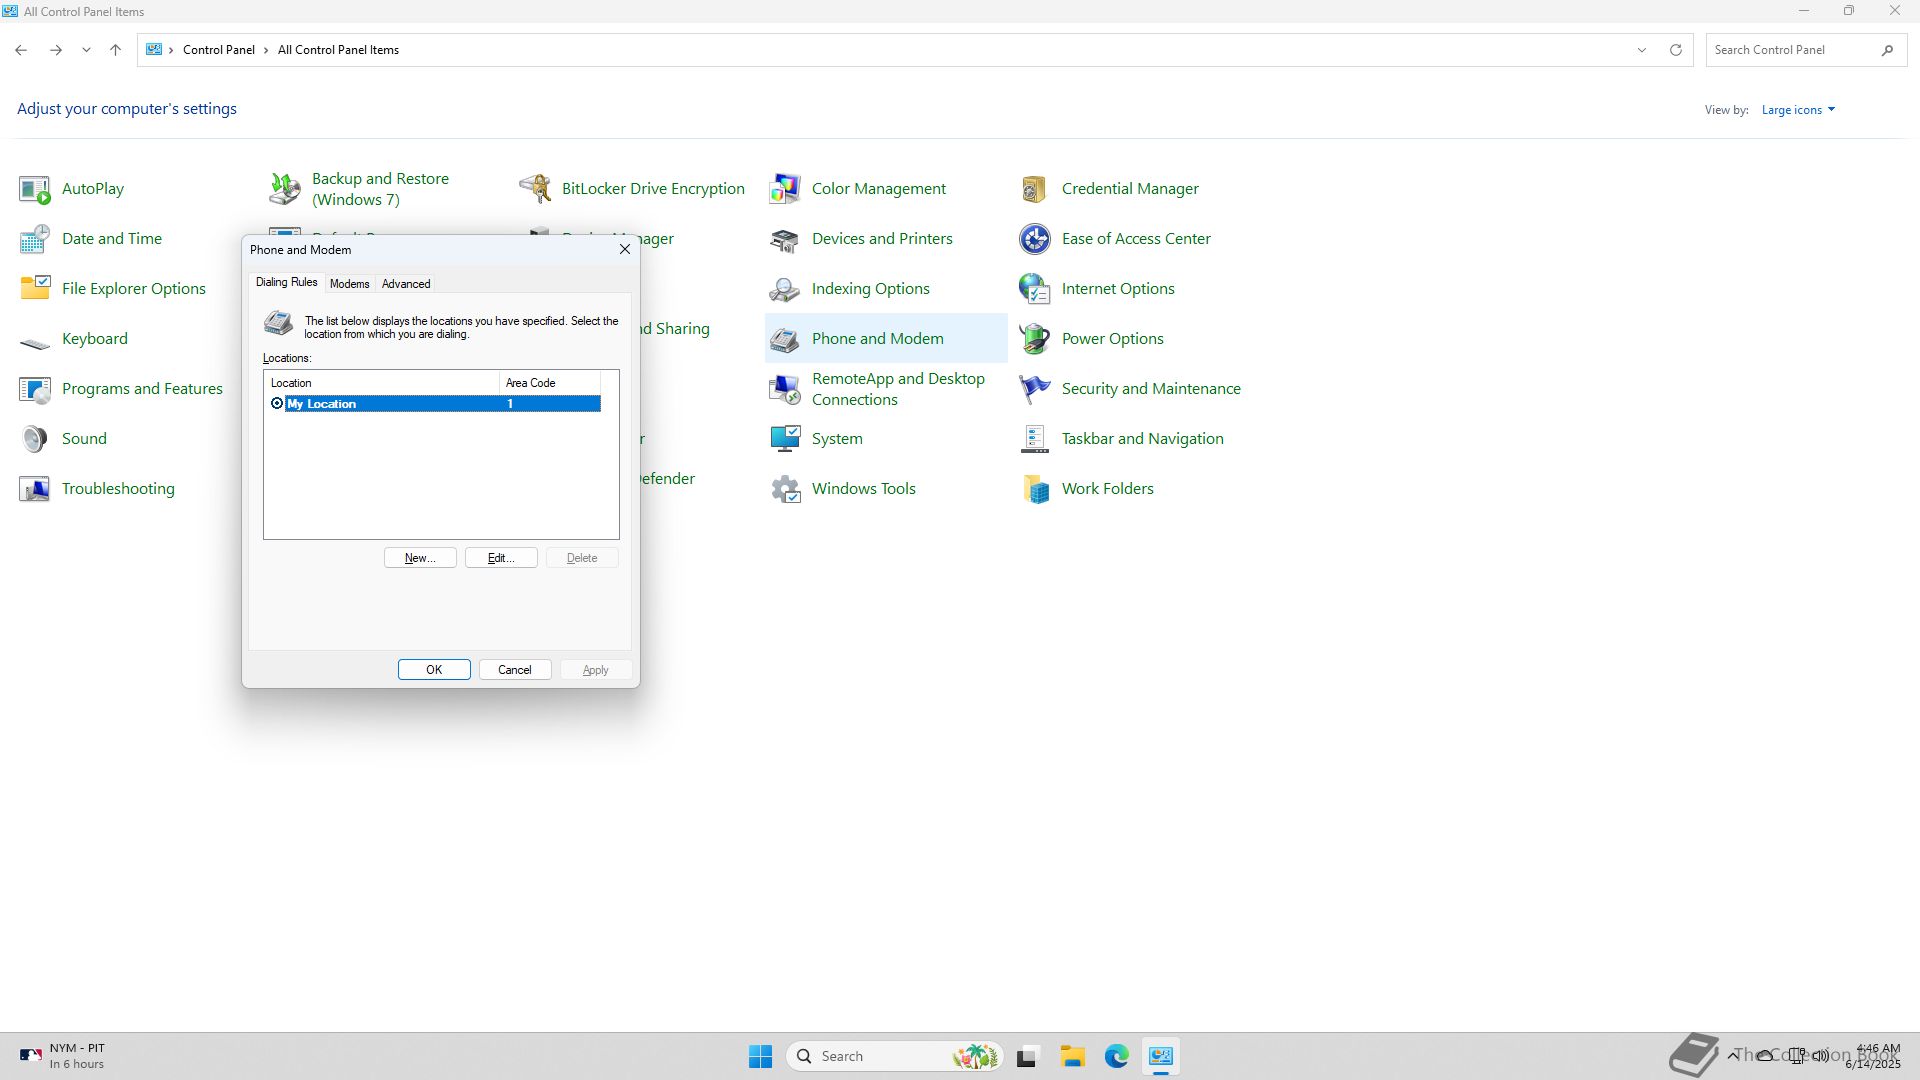Cancel the Phone and Modem dialog
Screen dimensions: 1920x1080
[x=515, y=670]
